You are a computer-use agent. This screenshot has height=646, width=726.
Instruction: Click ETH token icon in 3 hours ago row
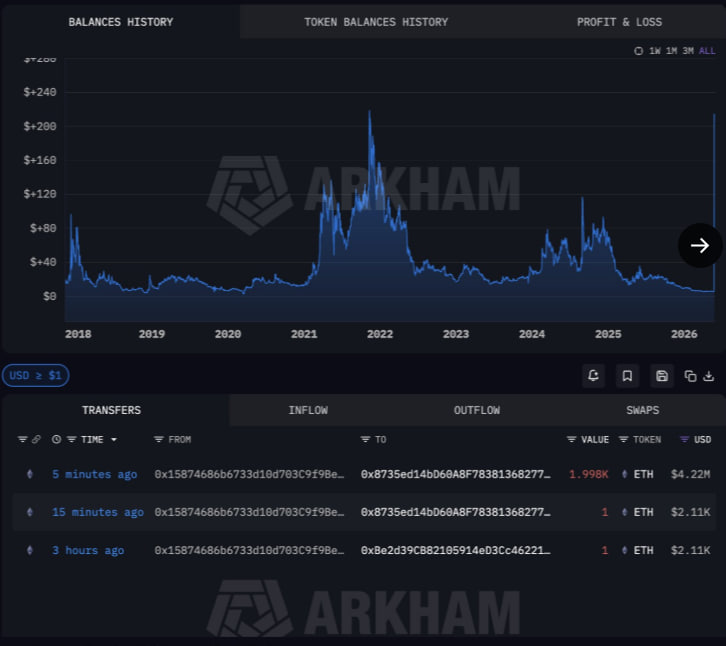625,550
